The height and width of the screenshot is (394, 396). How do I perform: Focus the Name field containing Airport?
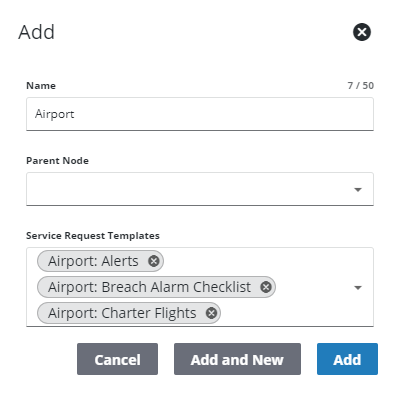200,114
